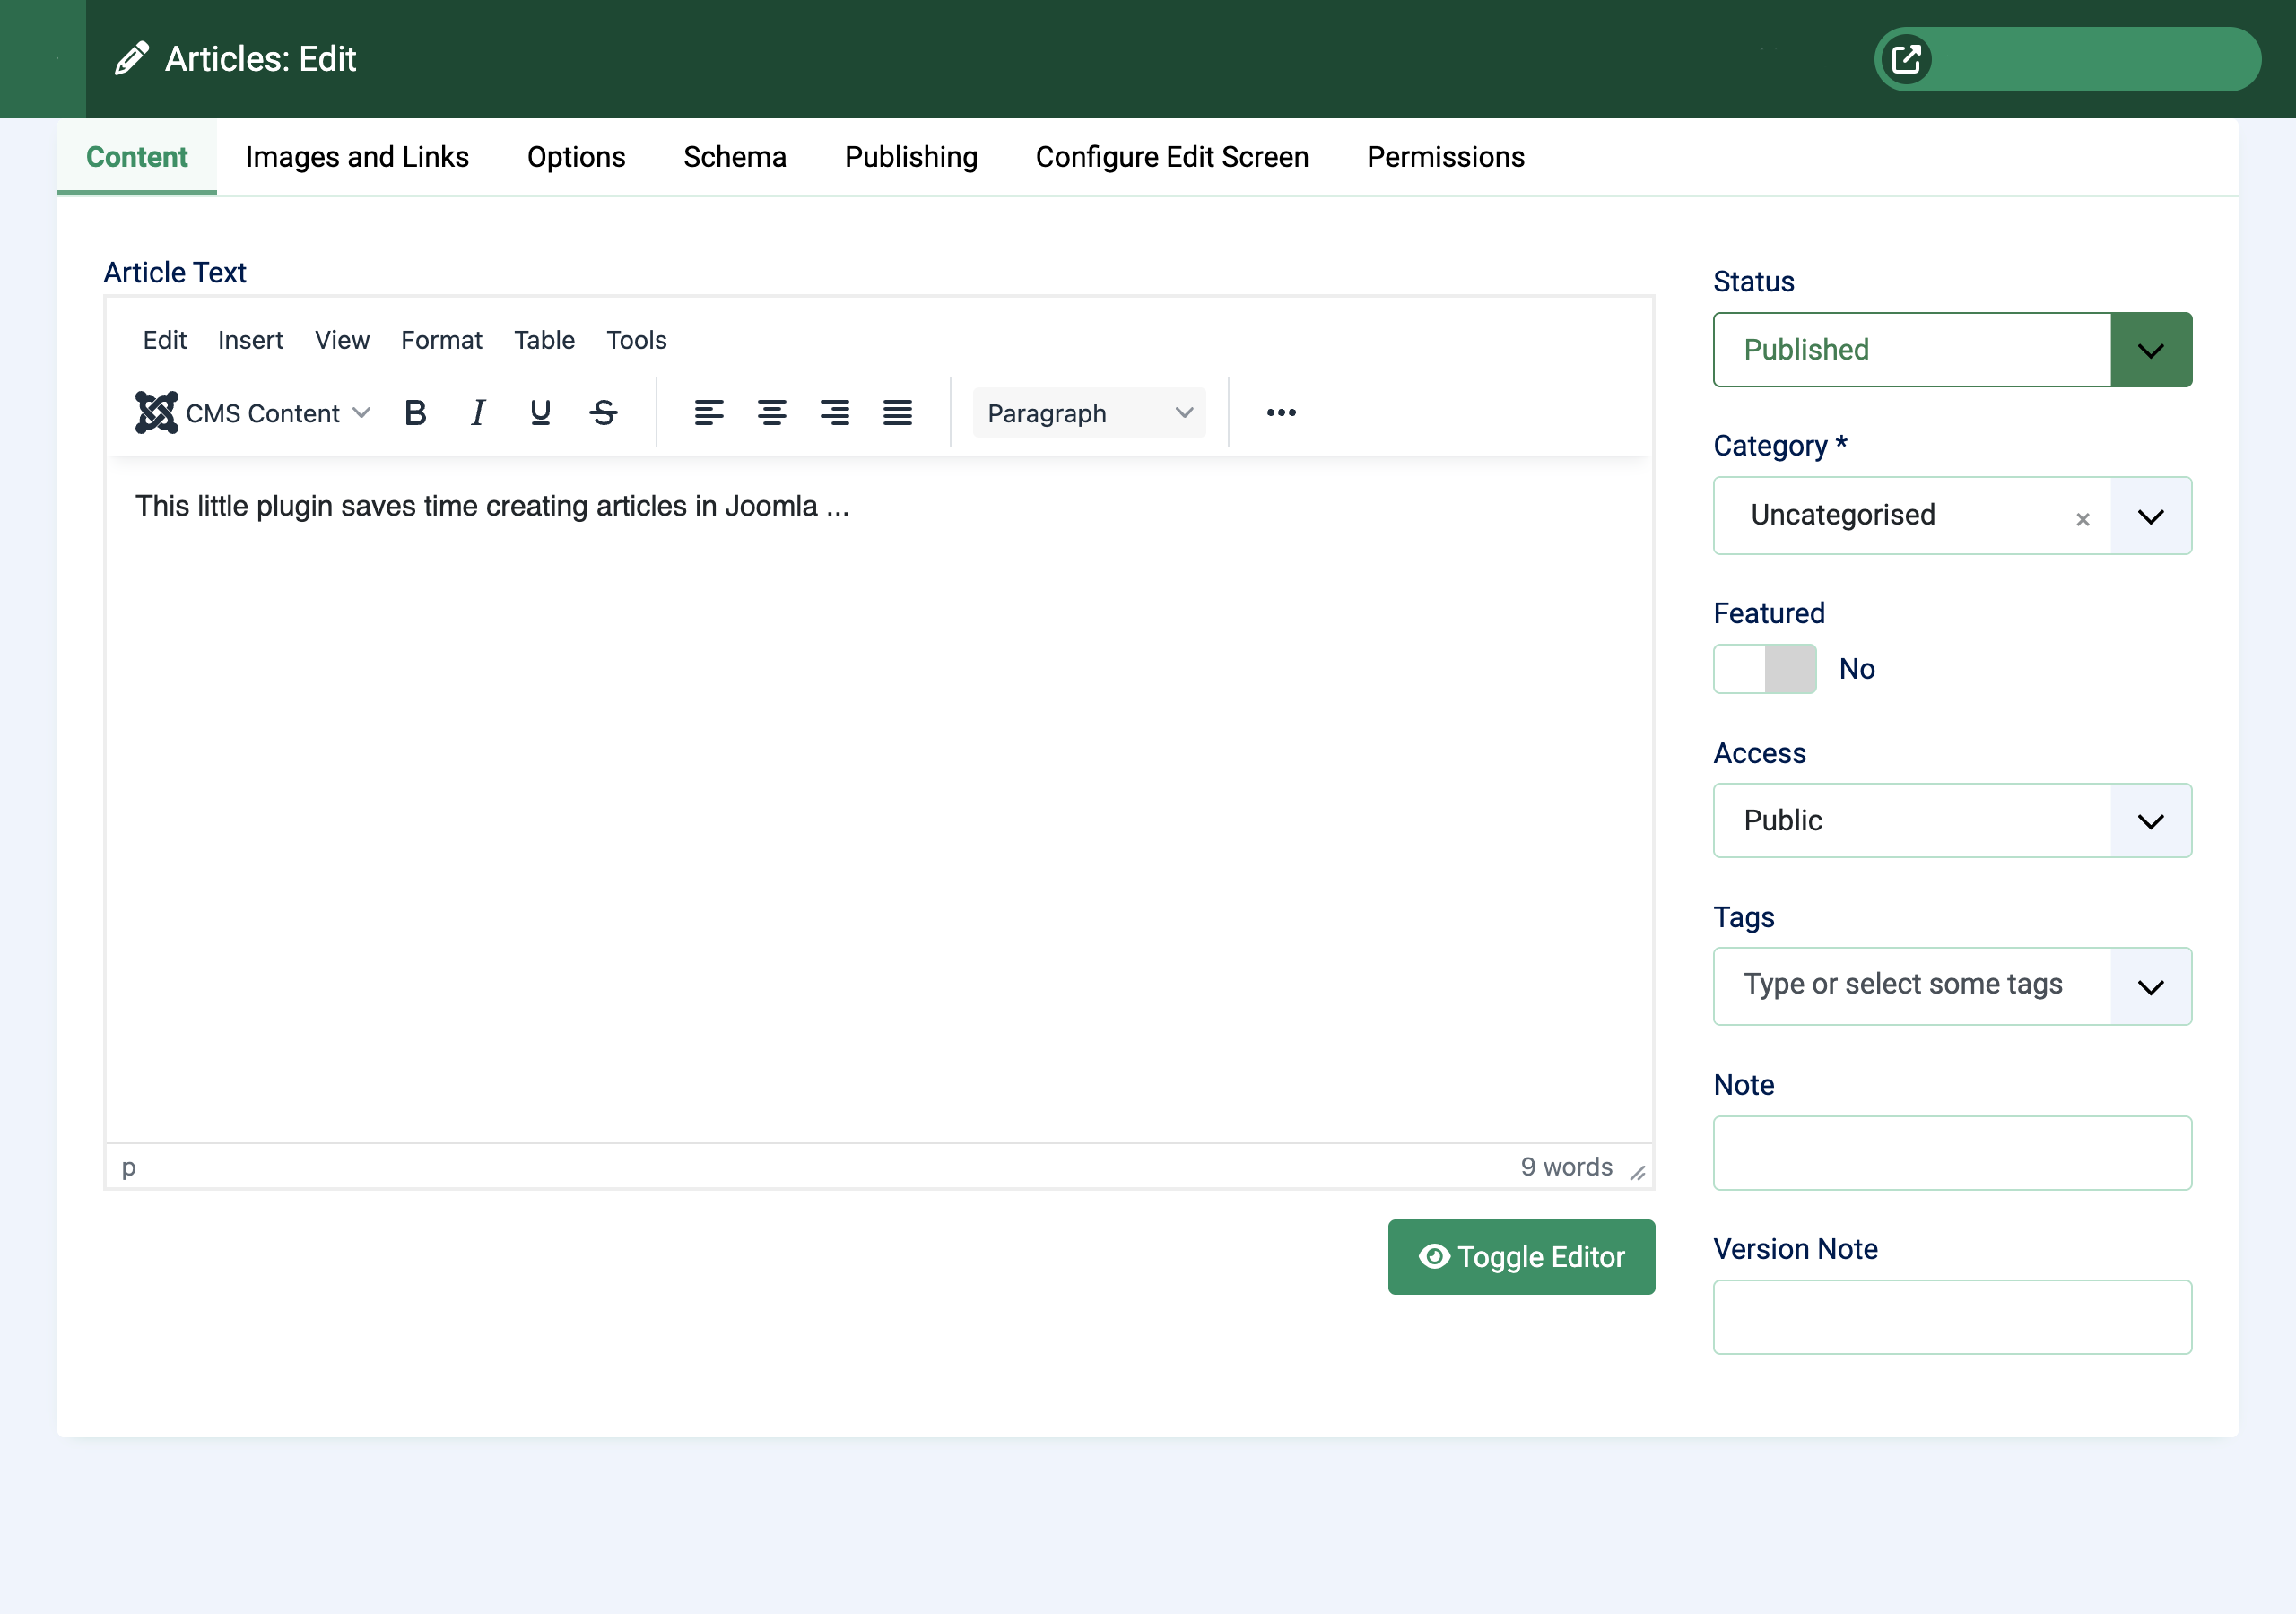Expand the Access dropdown set to Public
2296x1614 pixels.
tap(1951, 821)
